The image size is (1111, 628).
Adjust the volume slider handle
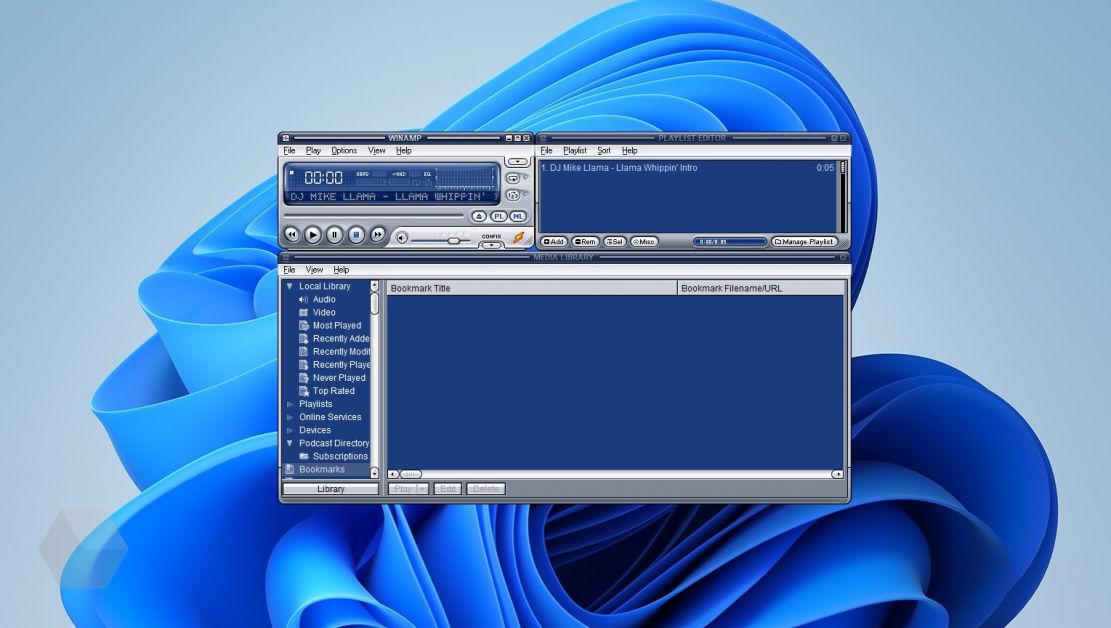click(x=453, y=240)
